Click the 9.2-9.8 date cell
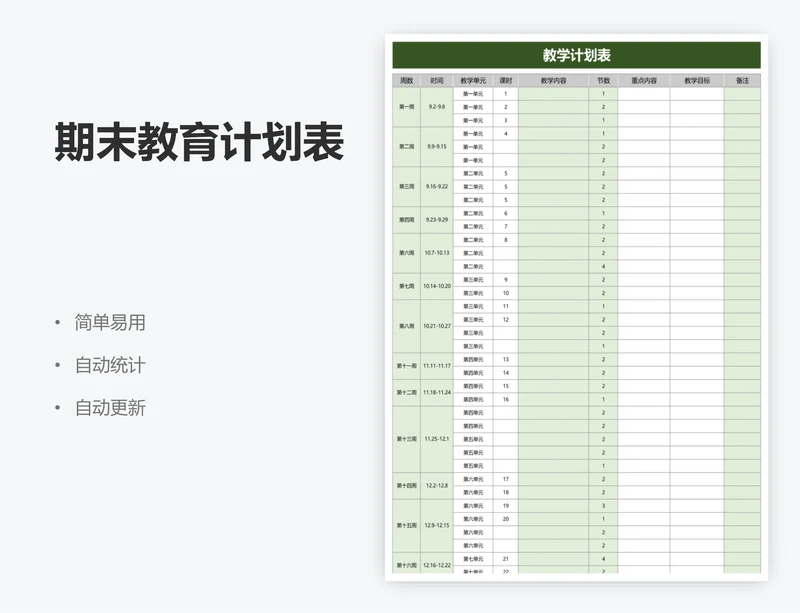The width and height of the screenshot is (800, 613). 437,107
